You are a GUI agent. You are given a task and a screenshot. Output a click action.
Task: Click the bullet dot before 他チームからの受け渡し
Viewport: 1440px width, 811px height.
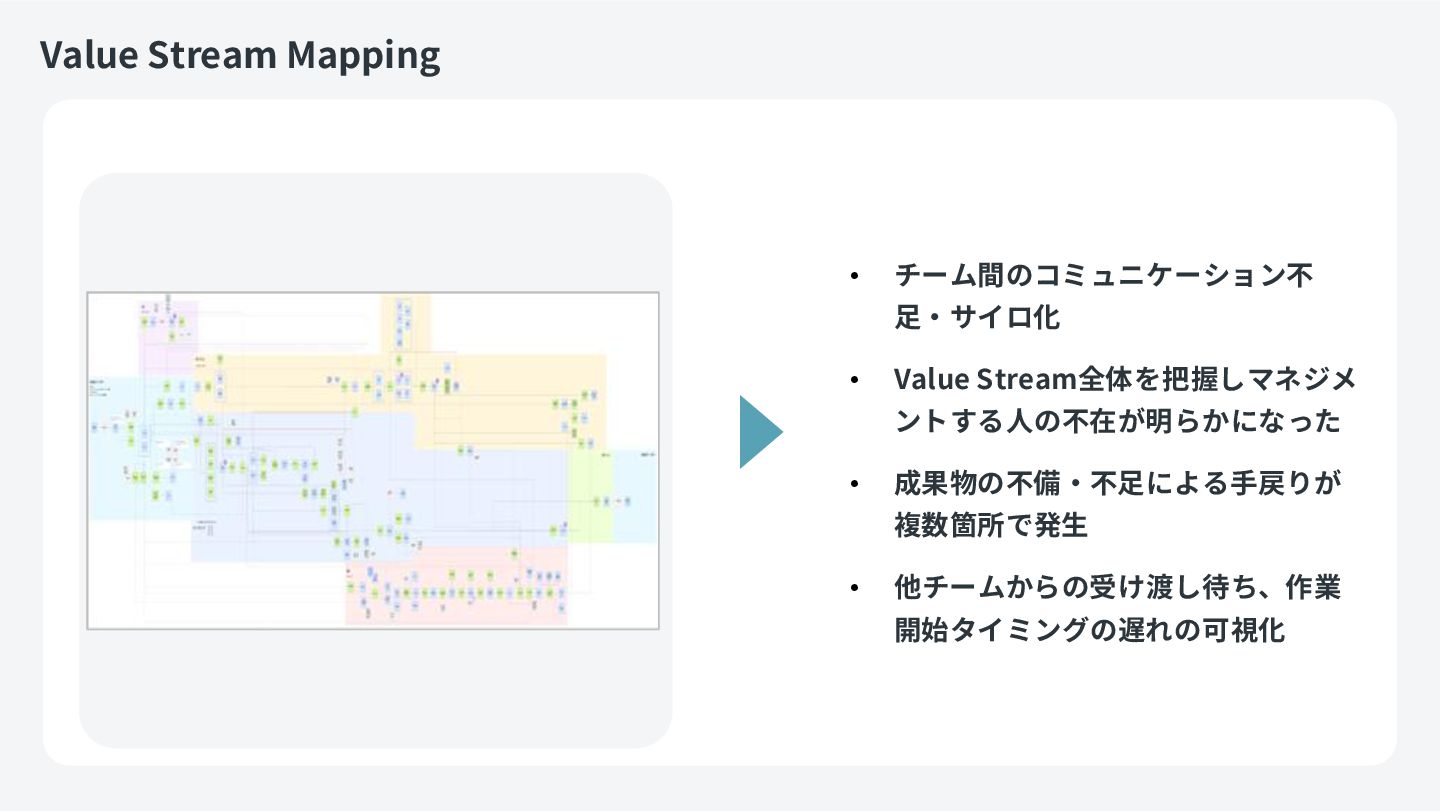[x=853, y=587]
